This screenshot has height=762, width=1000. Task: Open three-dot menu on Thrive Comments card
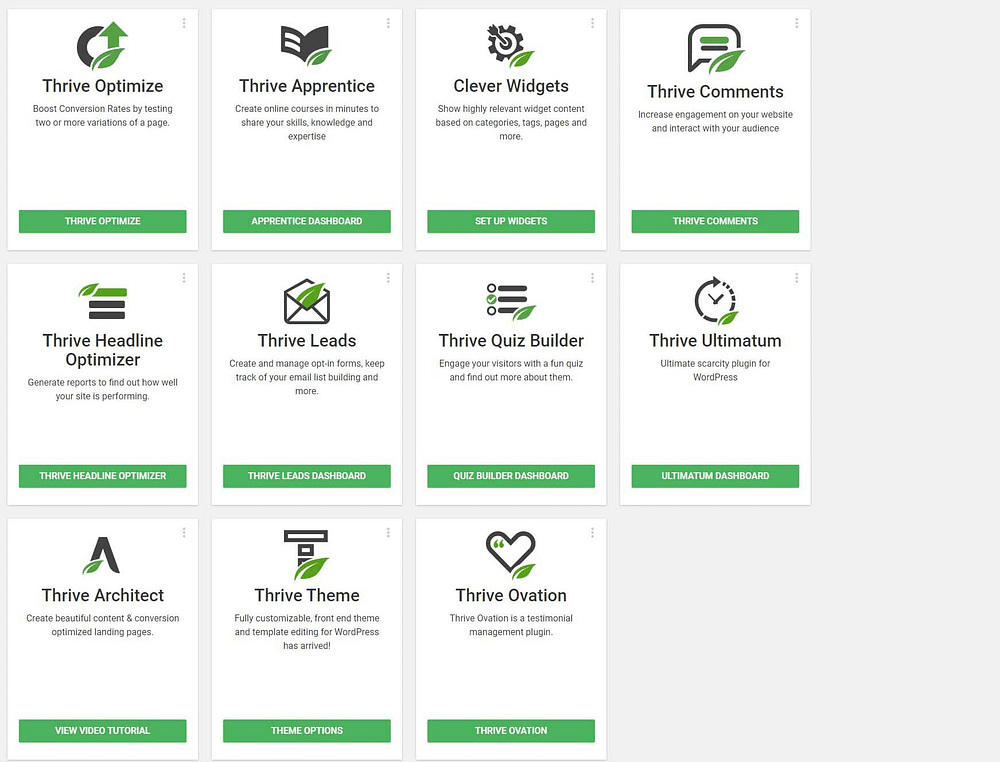click(797, 23)
